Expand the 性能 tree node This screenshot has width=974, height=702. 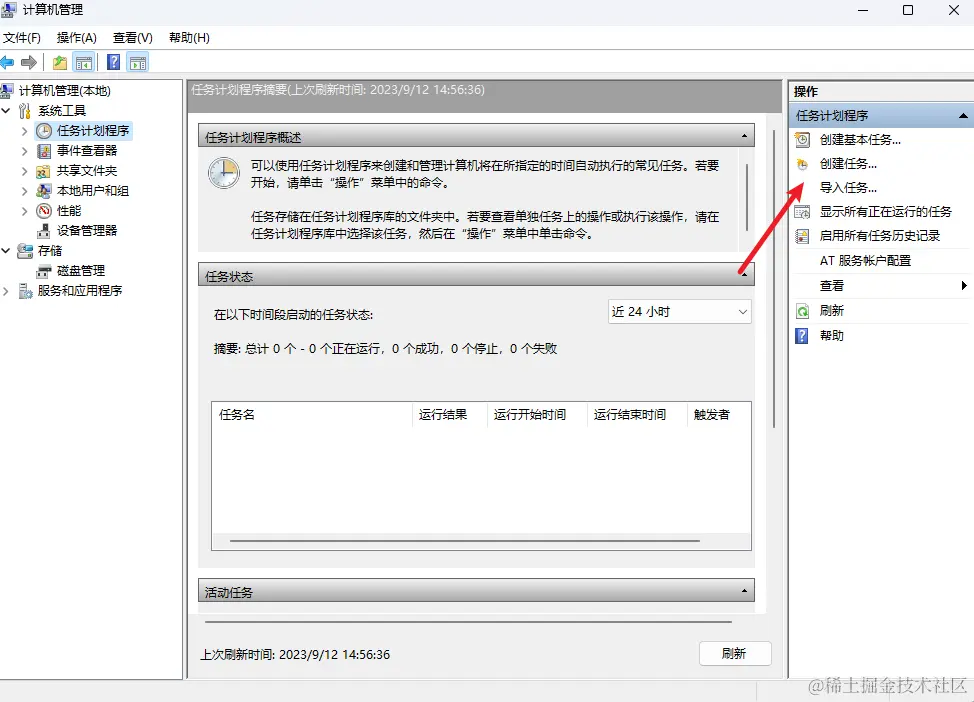tap(24, 211)
